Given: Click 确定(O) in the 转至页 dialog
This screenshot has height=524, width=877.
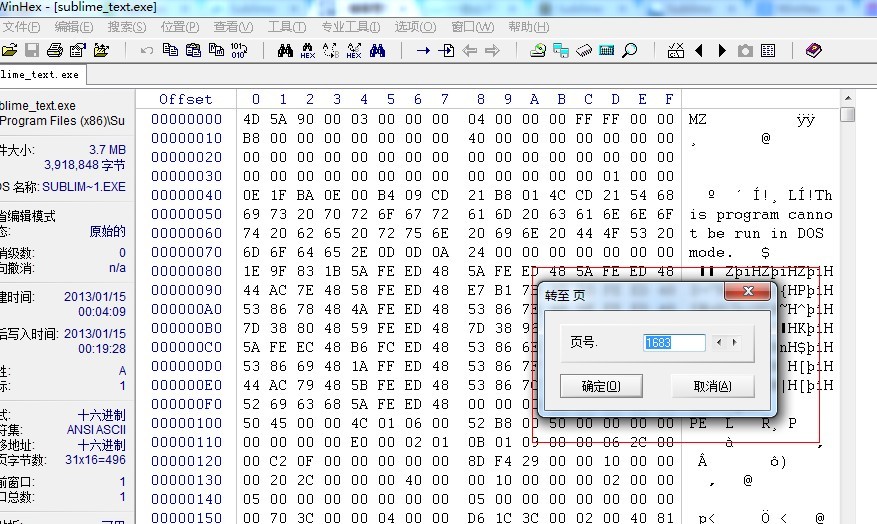Looking at the screenshot, I should pos(601,386).
